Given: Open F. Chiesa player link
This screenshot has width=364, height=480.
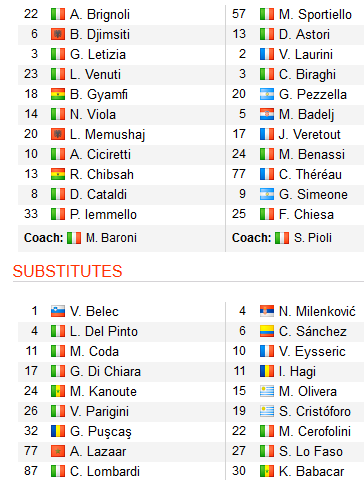Looking at the screenshot, I should [x=306, y=214].
